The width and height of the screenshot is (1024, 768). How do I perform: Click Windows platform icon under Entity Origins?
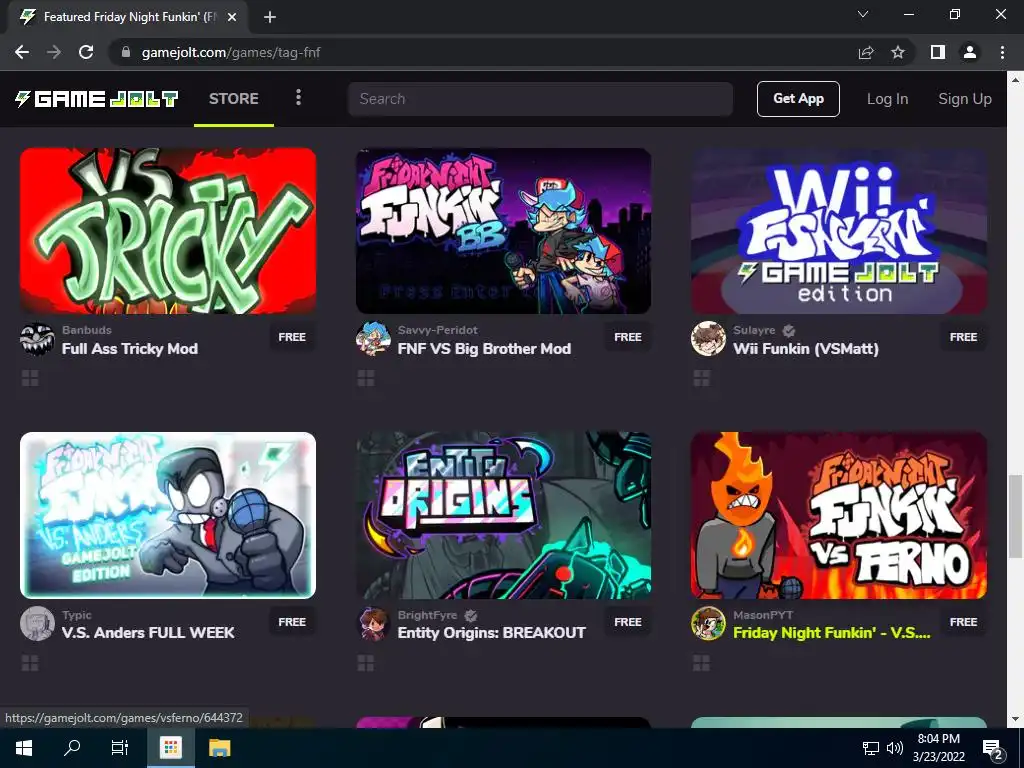366,663
